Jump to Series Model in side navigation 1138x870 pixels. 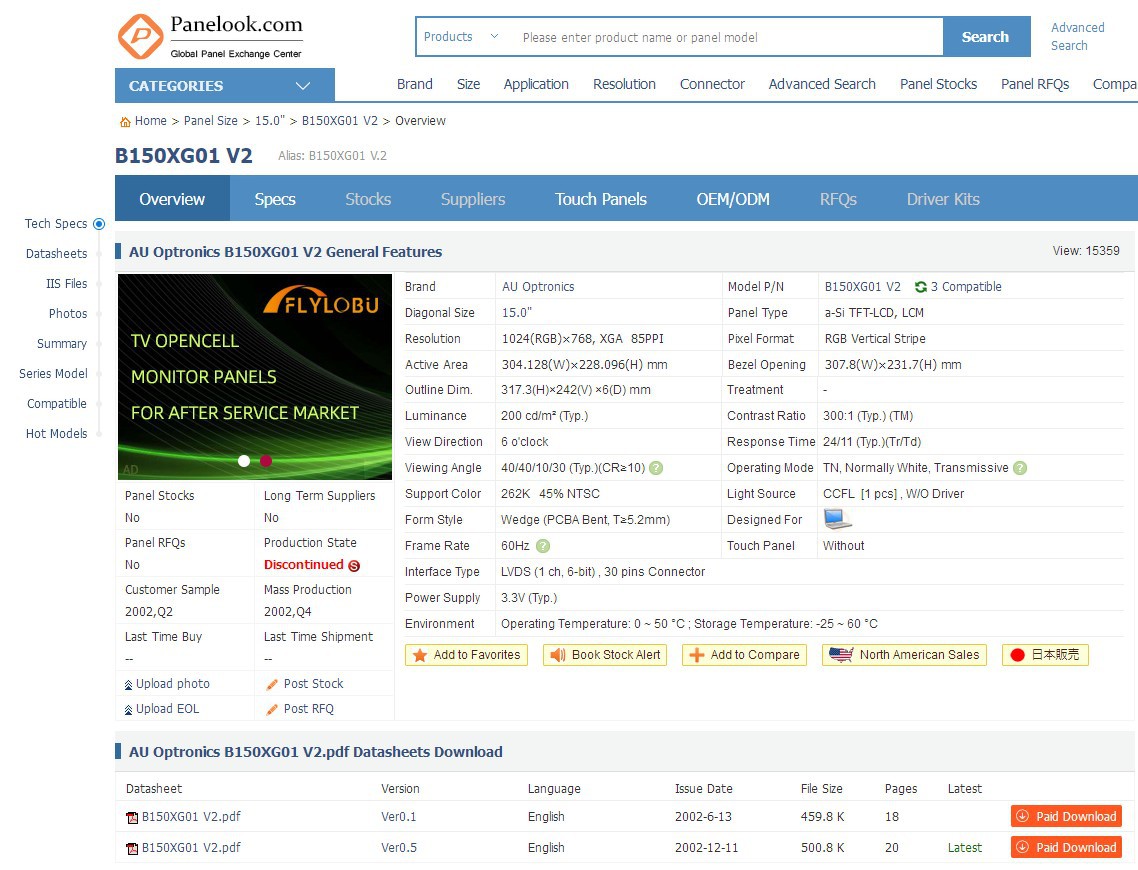[x=53, y=374]
